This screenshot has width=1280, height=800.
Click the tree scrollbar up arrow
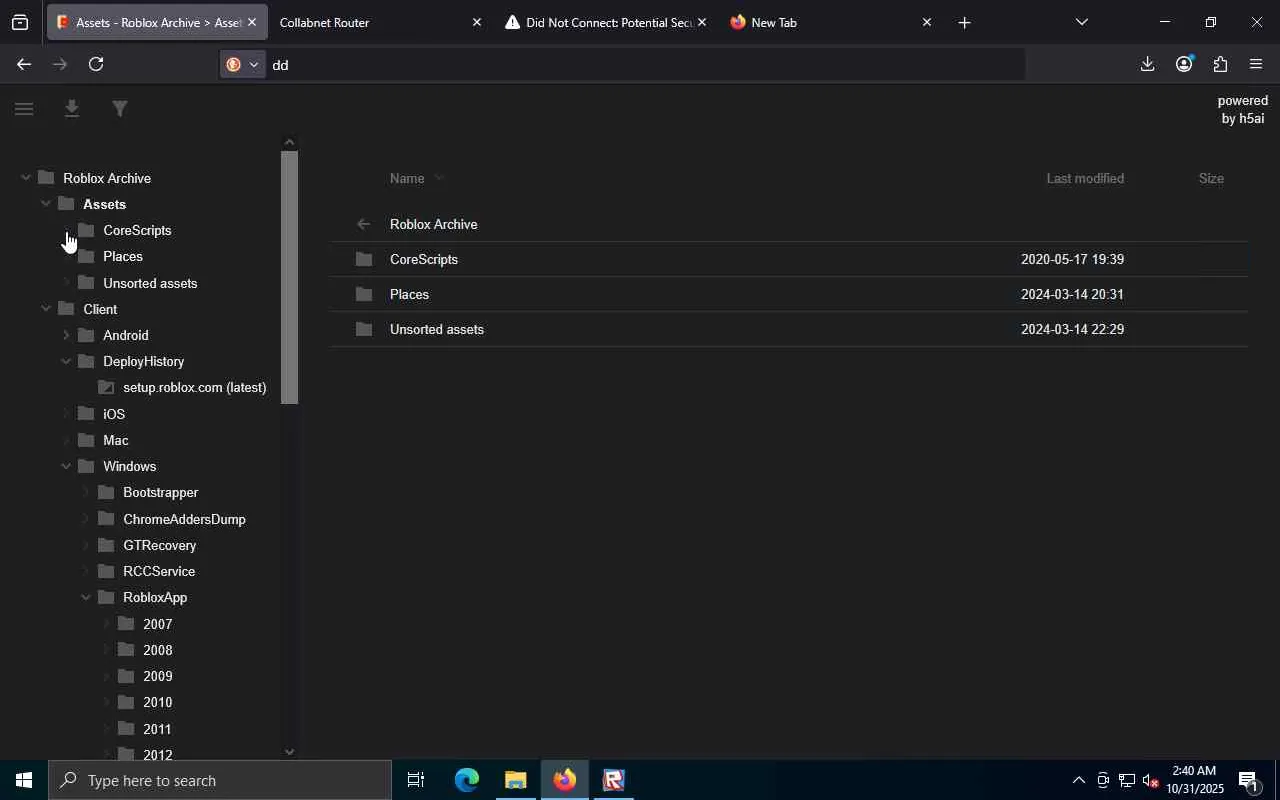point(289,142)
